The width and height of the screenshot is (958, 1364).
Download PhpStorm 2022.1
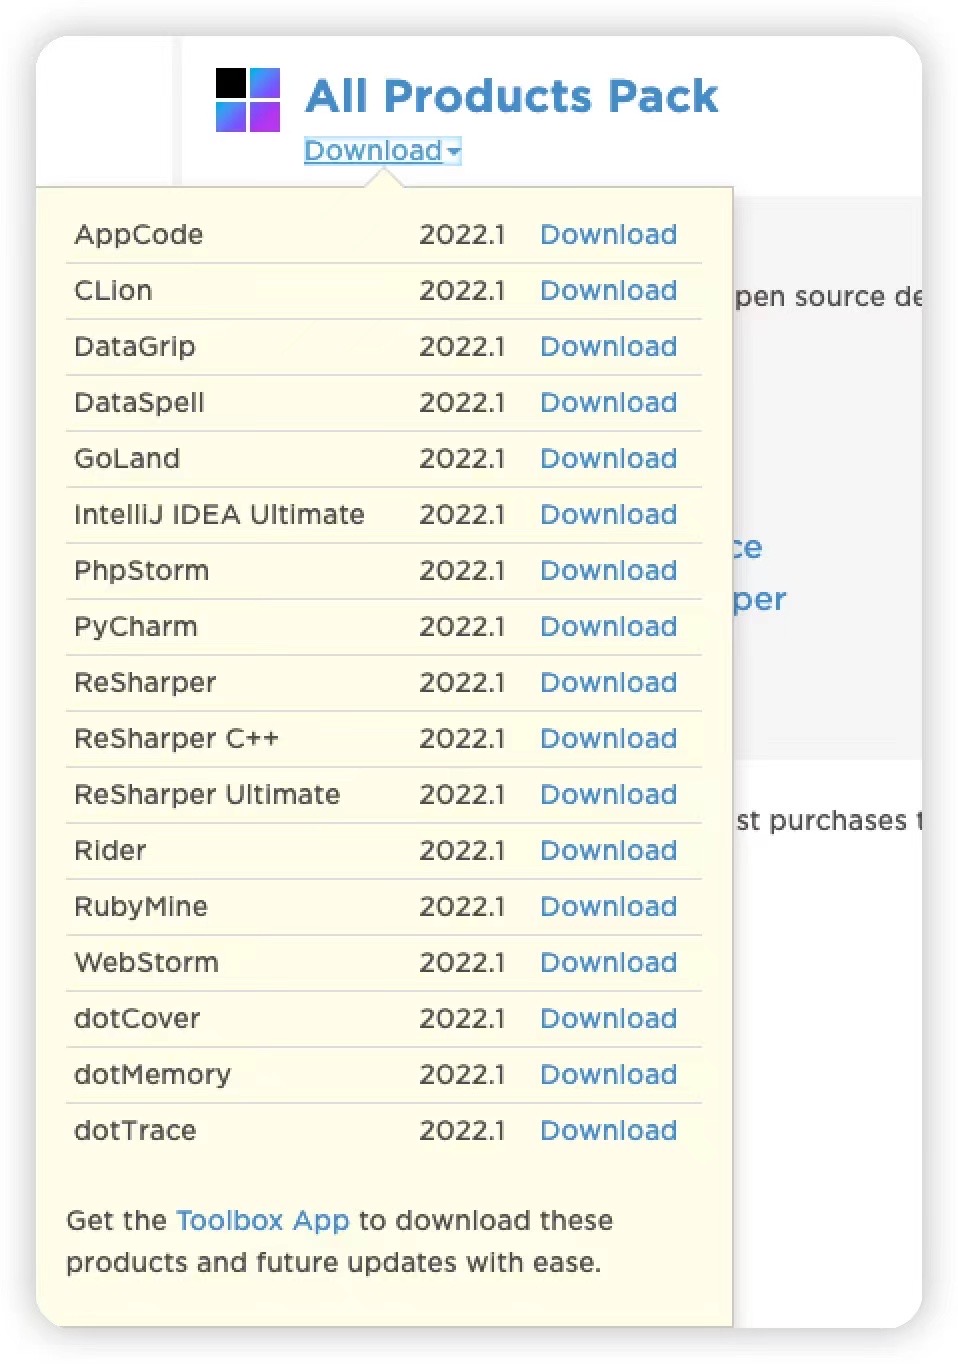click(x=608, y=570)
